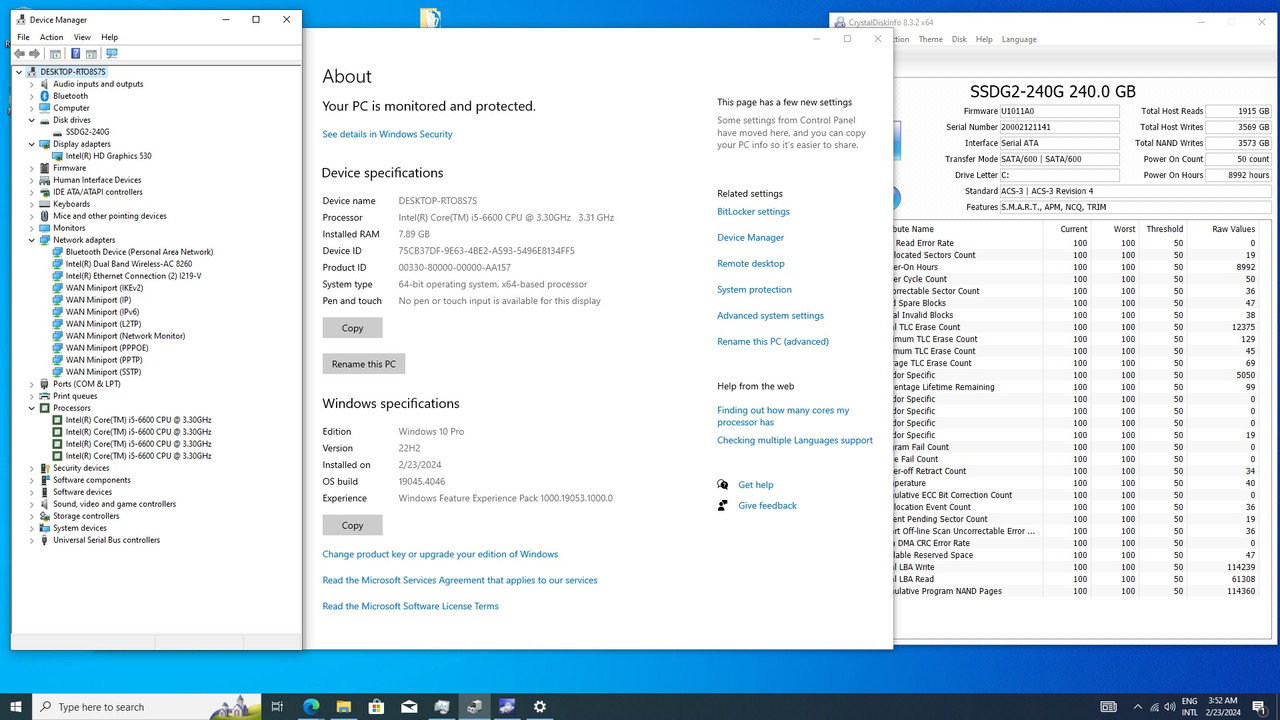Click the Get help icon in About page
The width and height of the screenshot is (1280, 720).
click(x=722, y=484)
